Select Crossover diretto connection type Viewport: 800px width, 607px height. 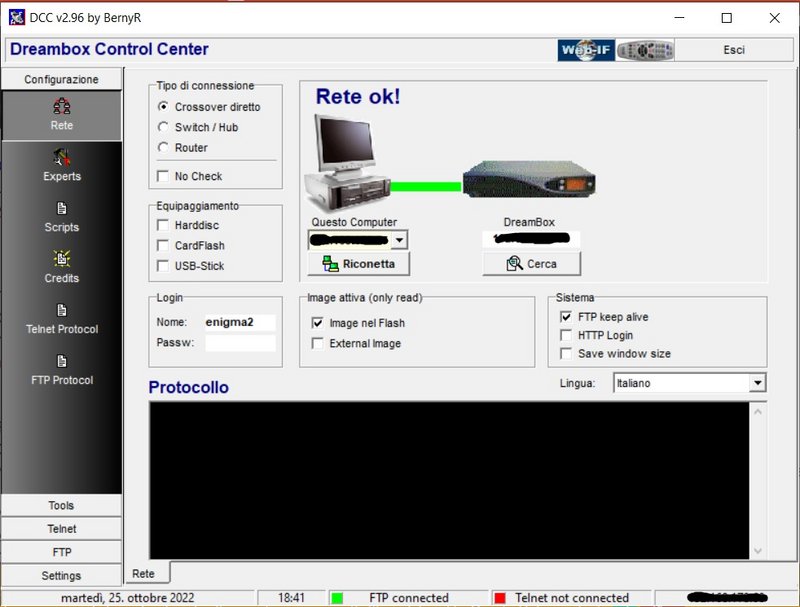[163, 107]
